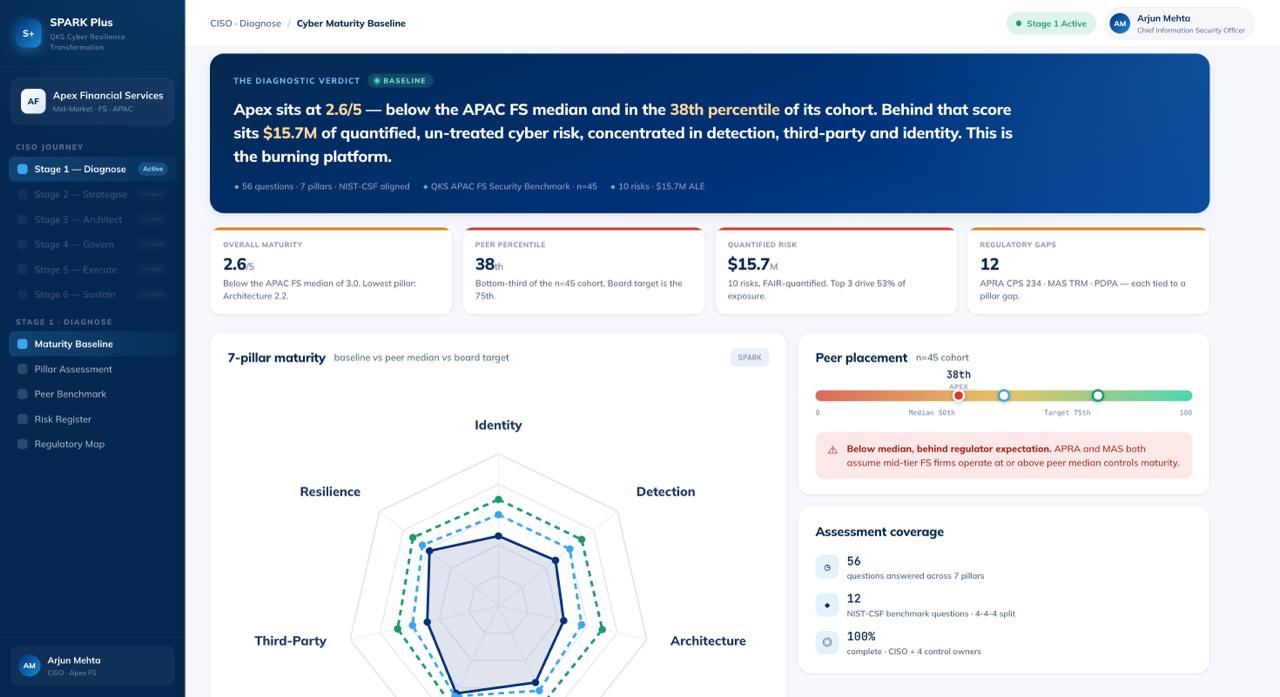Open Risk Register page
1280x697 pixels.
click(92, 419)
